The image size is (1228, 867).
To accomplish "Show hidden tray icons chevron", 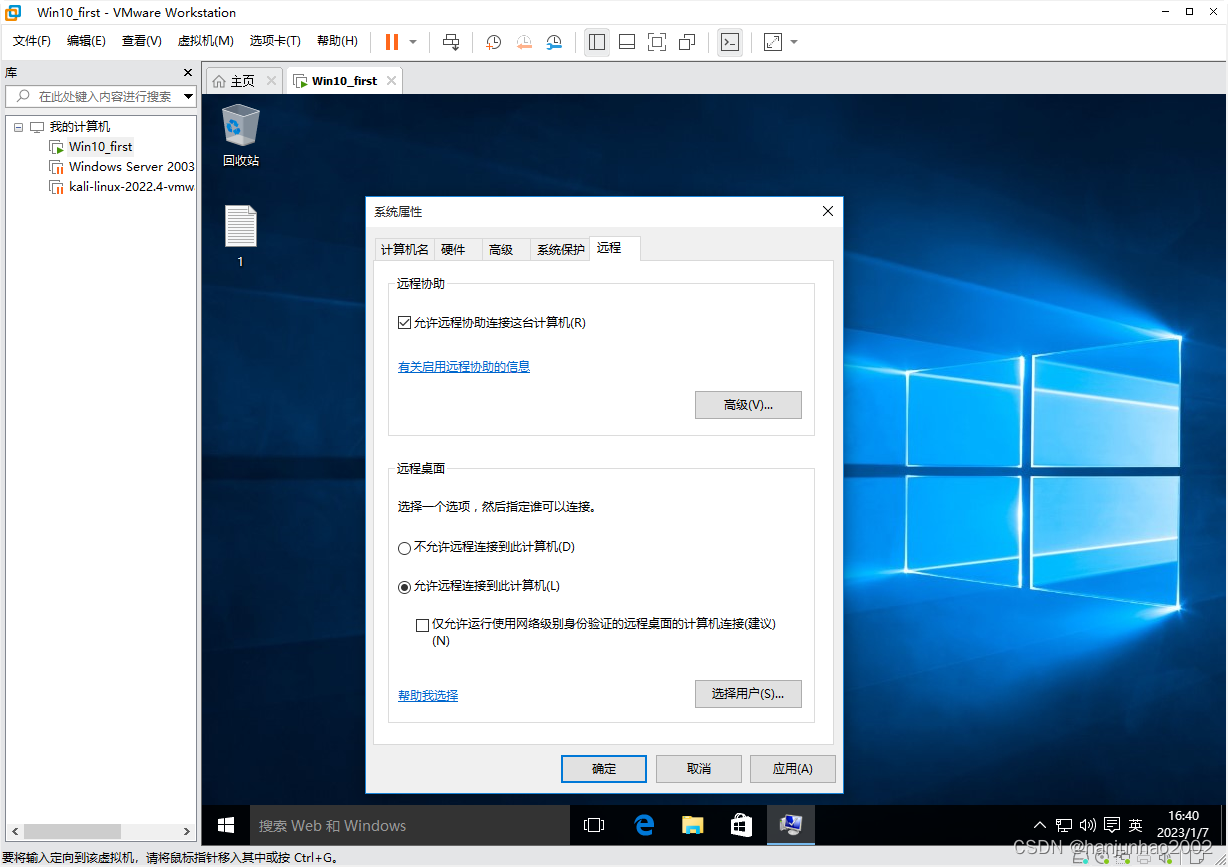I will [x=1040, y=826].
